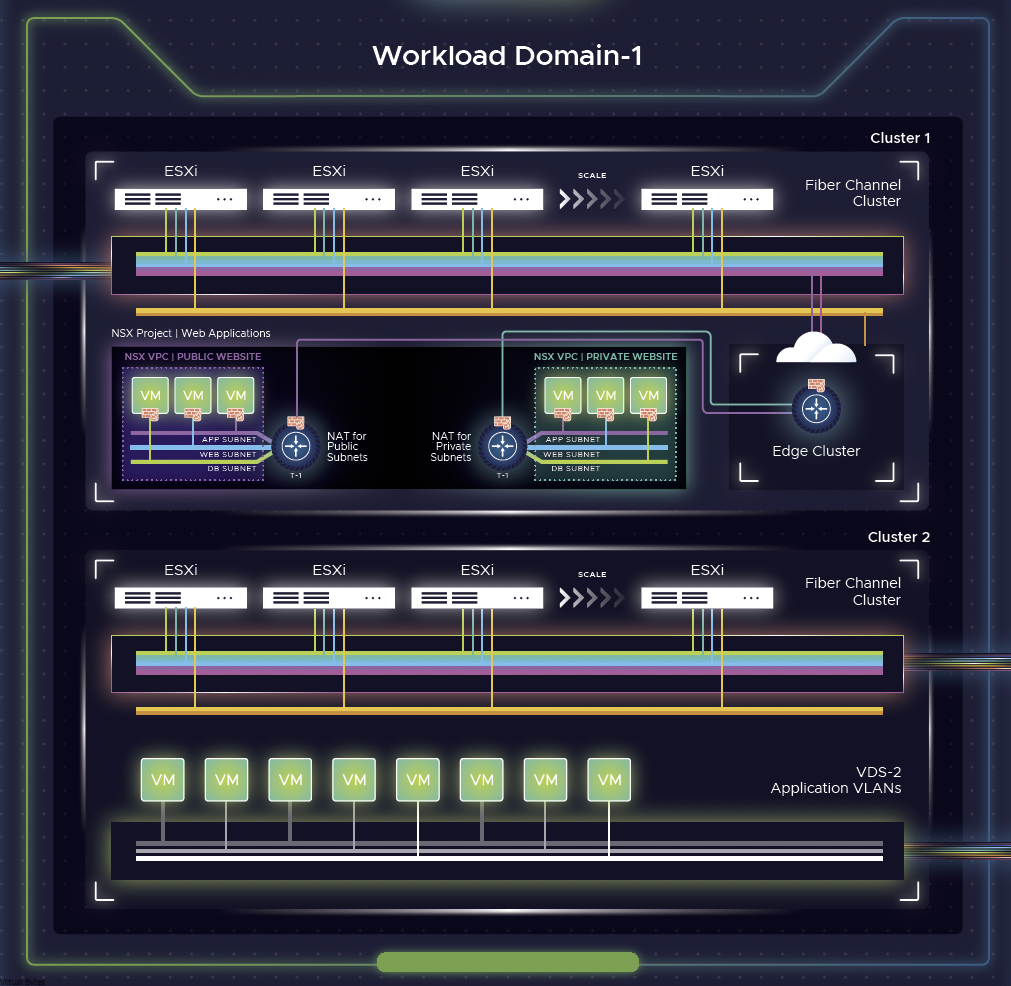This screenshot has width=1011, height=986.
Task: Select the second ESXi host in Cluster 2
Action: 329,598
